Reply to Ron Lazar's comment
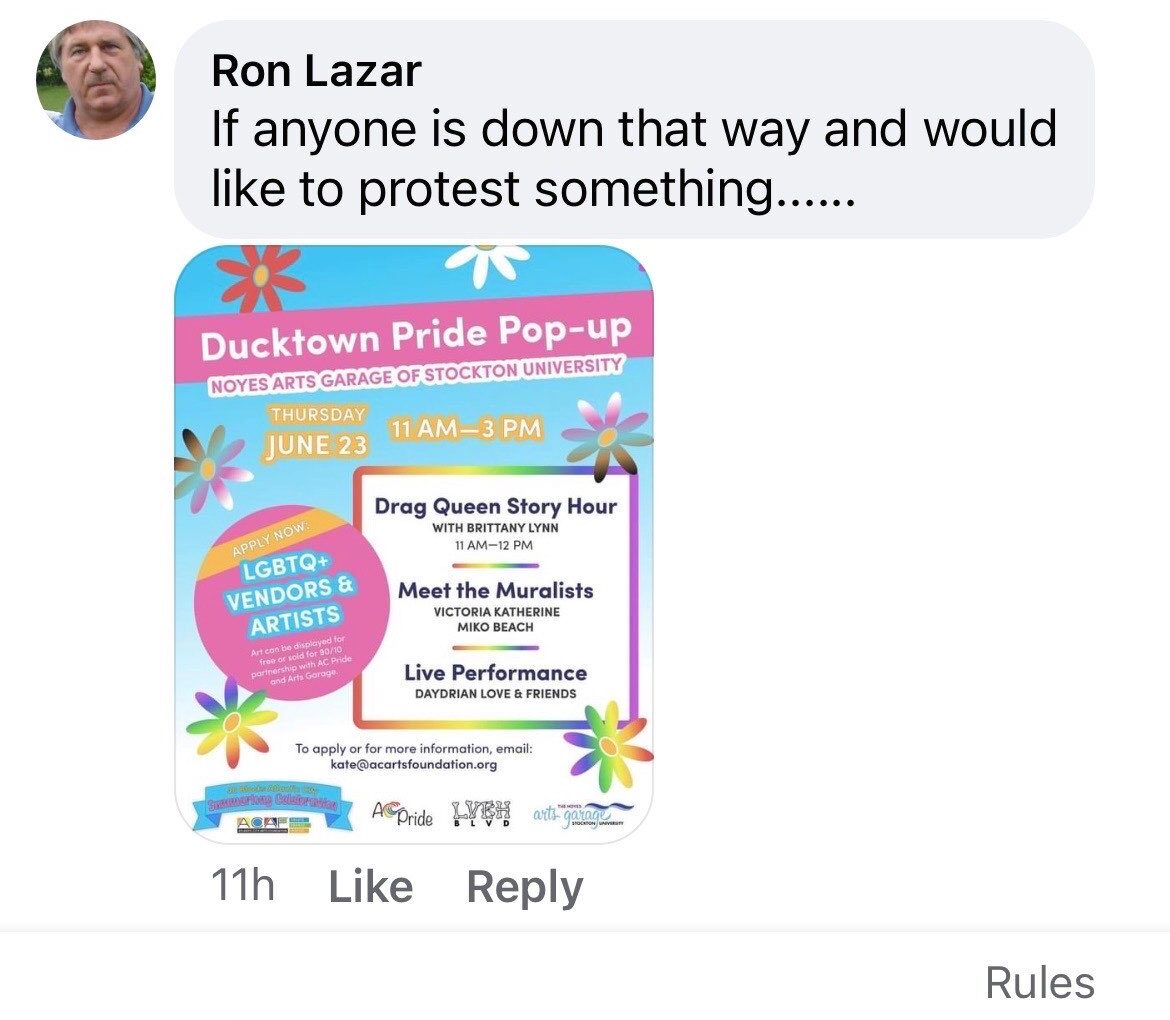This screenshot has width=1170, height=1020. (x=525, y=888)
